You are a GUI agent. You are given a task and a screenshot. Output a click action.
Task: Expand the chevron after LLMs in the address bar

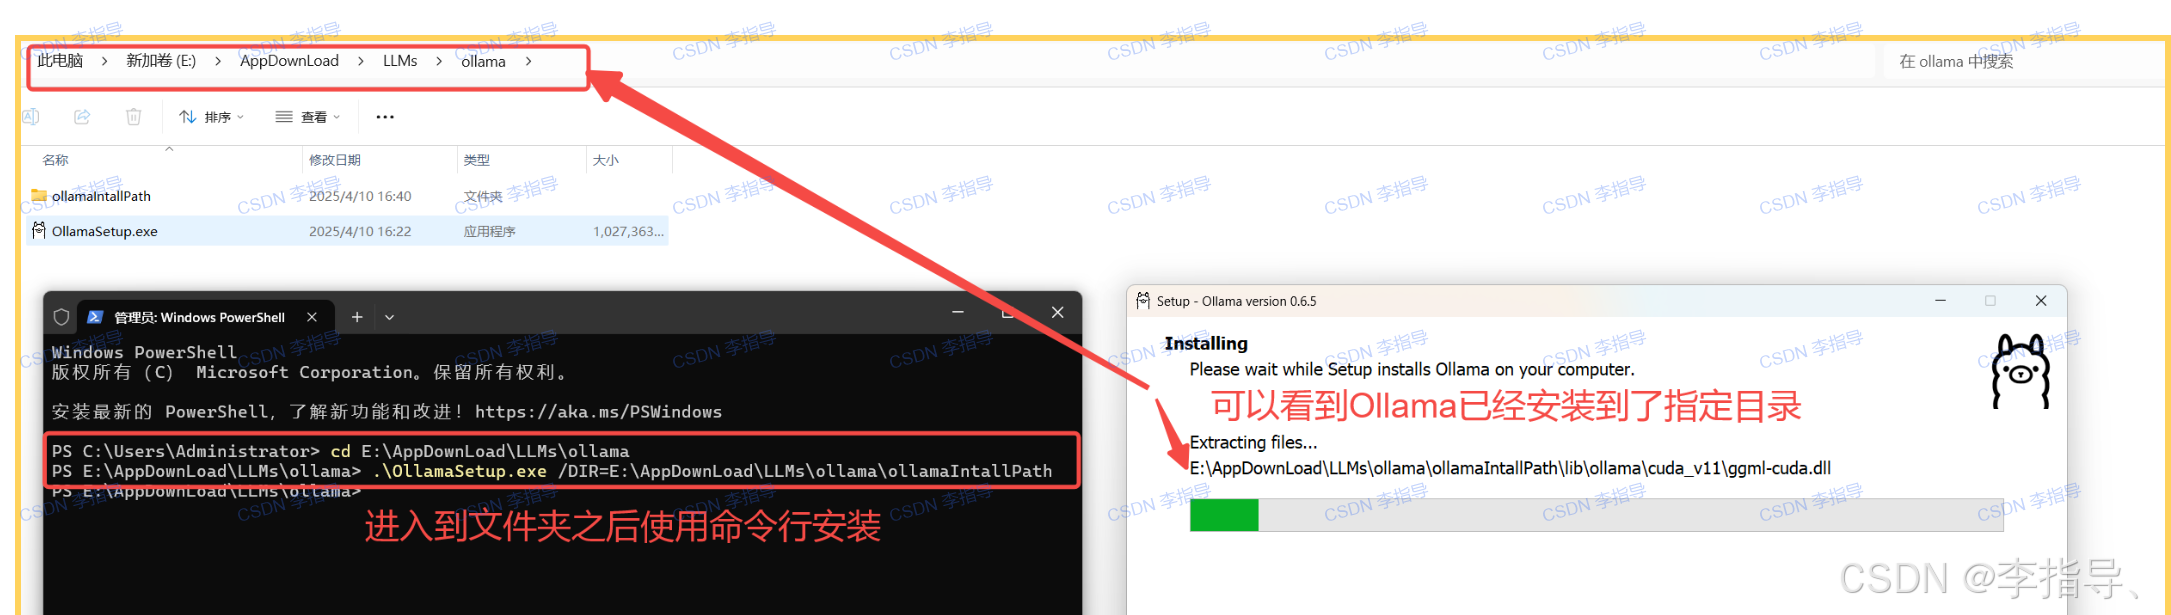439,61
